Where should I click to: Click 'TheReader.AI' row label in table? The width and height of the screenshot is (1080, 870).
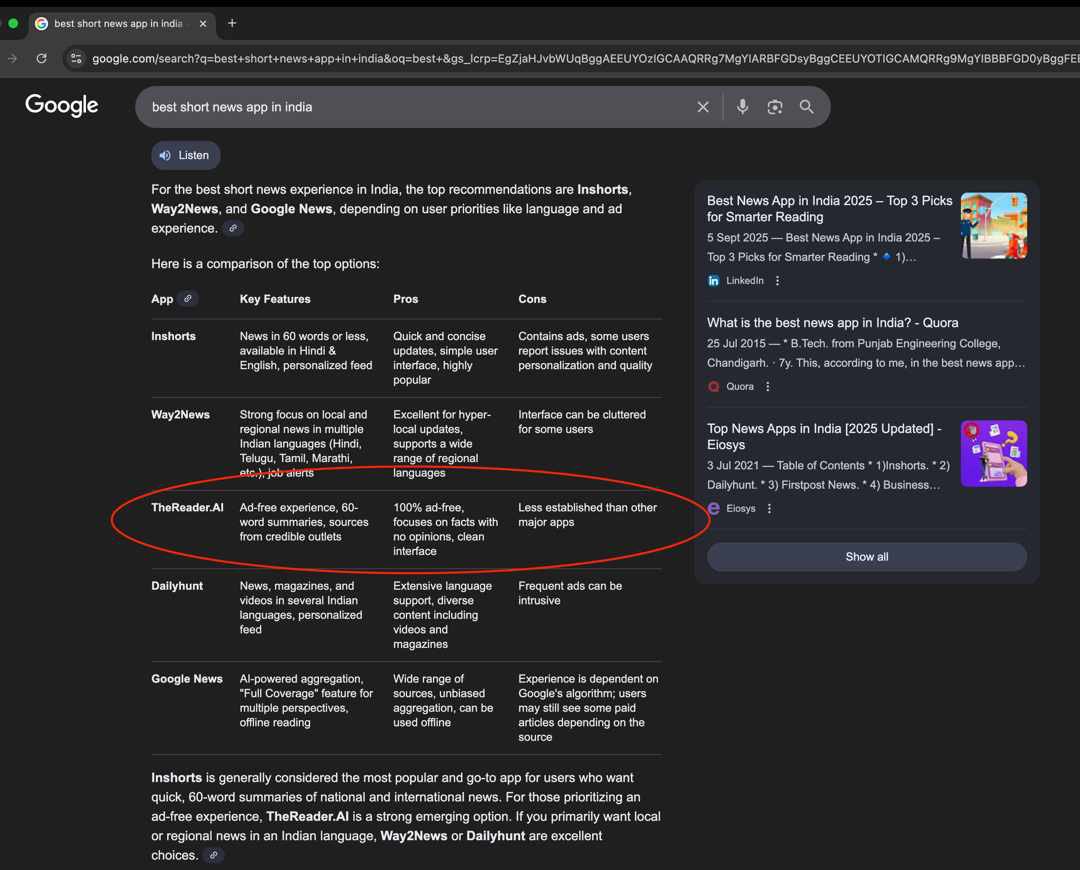(187, 508)
